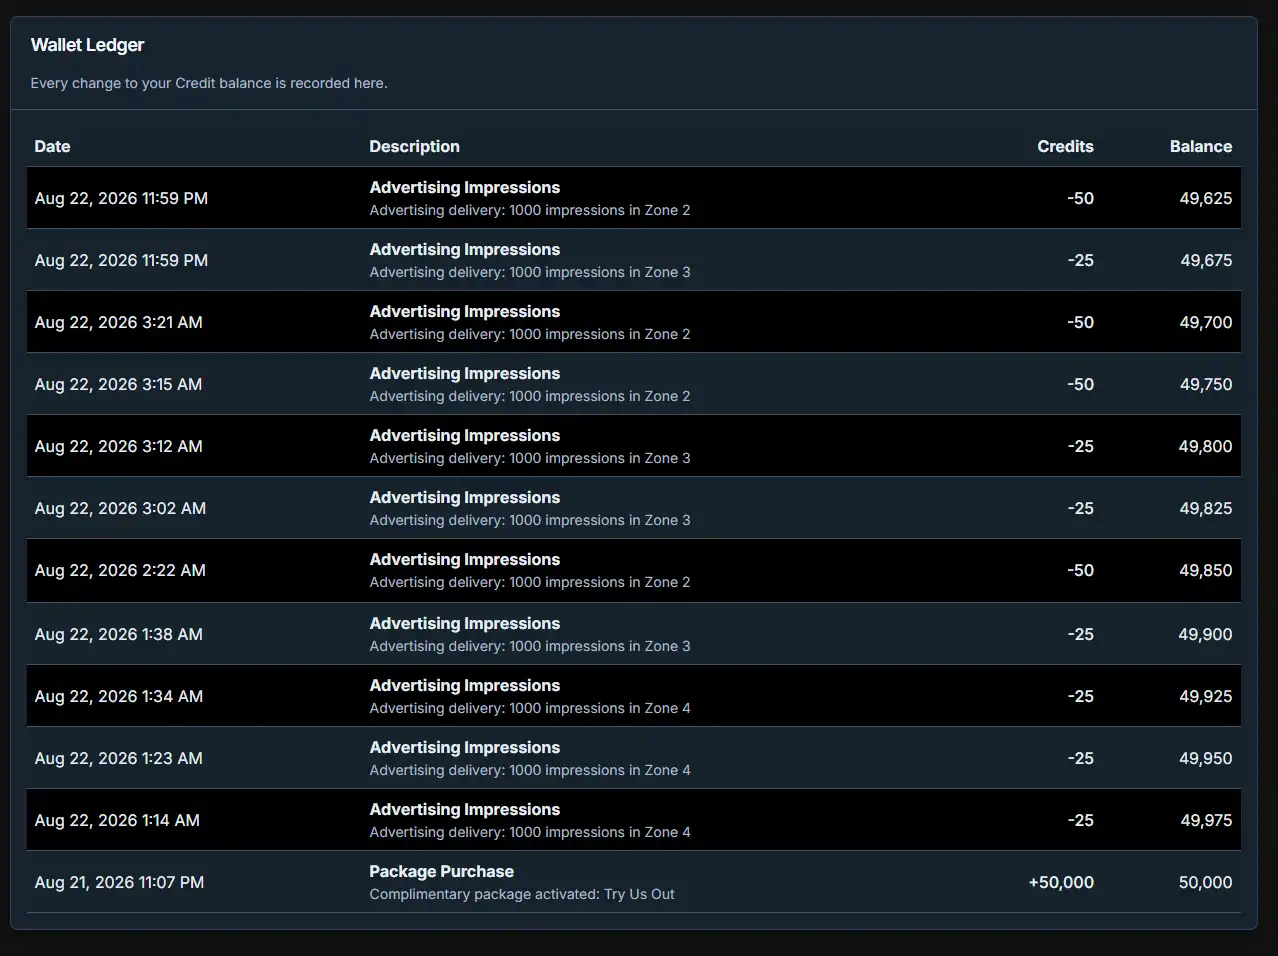
Task: Select the 11:59 PM date in the 49,675 balance row
Action: [121, 260]
